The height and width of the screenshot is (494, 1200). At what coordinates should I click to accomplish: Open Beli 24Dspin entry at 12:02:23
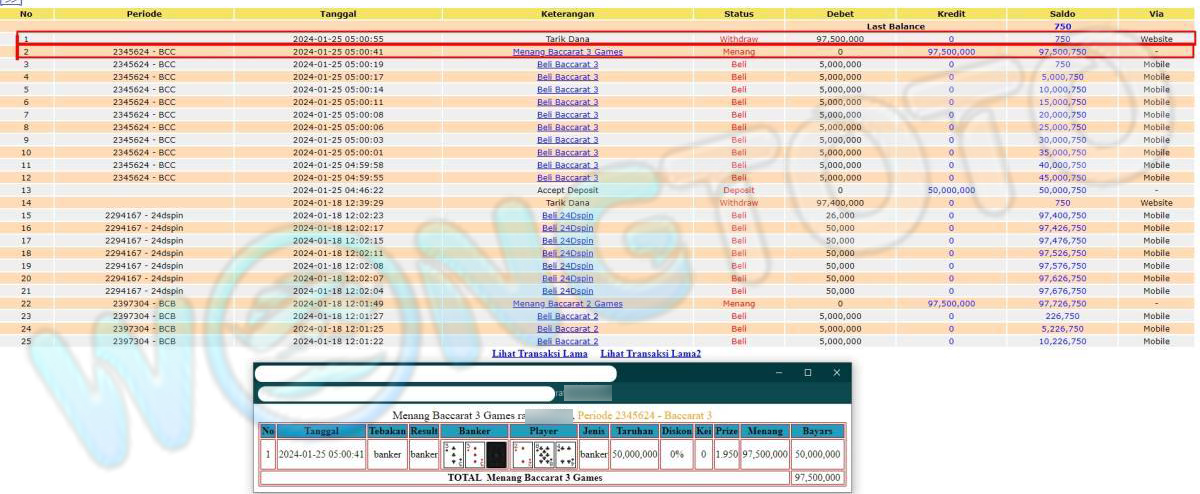point(567,215)
